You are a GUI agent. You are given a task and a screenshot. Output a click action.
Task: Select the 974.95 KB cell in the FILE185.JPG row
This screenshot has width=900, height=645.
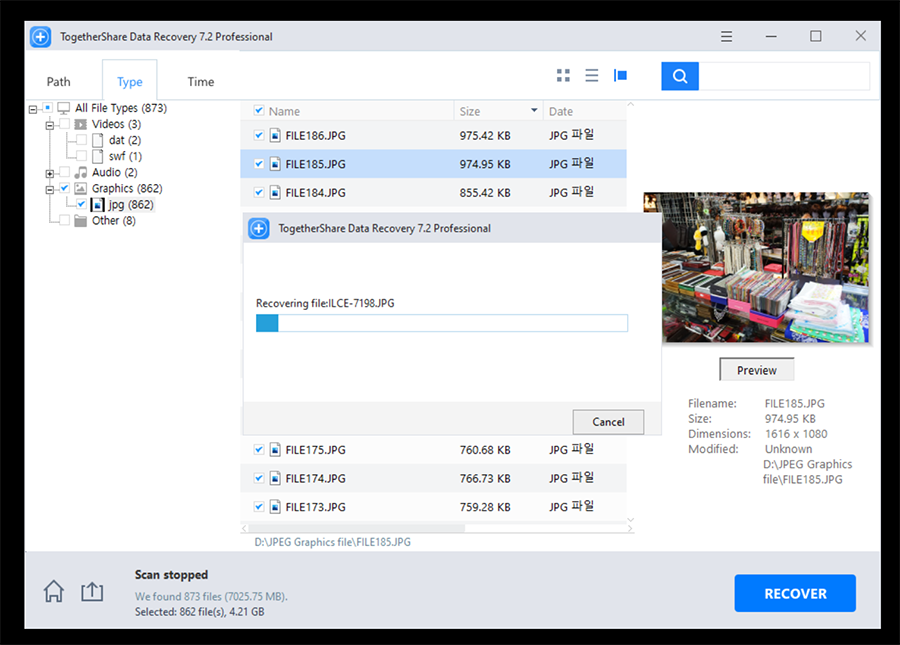(x=484, y=164)
